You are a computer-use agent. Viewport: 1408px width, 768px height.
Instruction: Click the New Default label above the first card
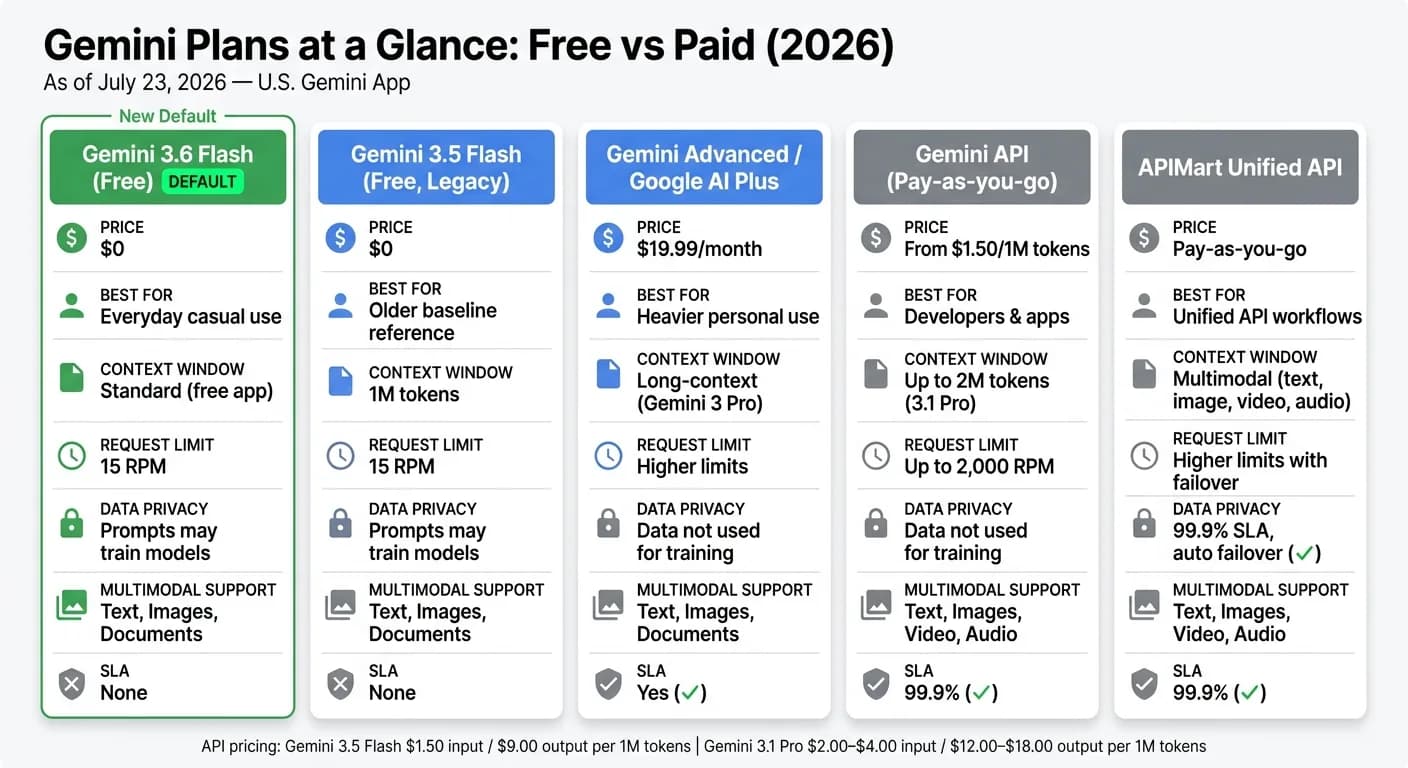[168, 116]
